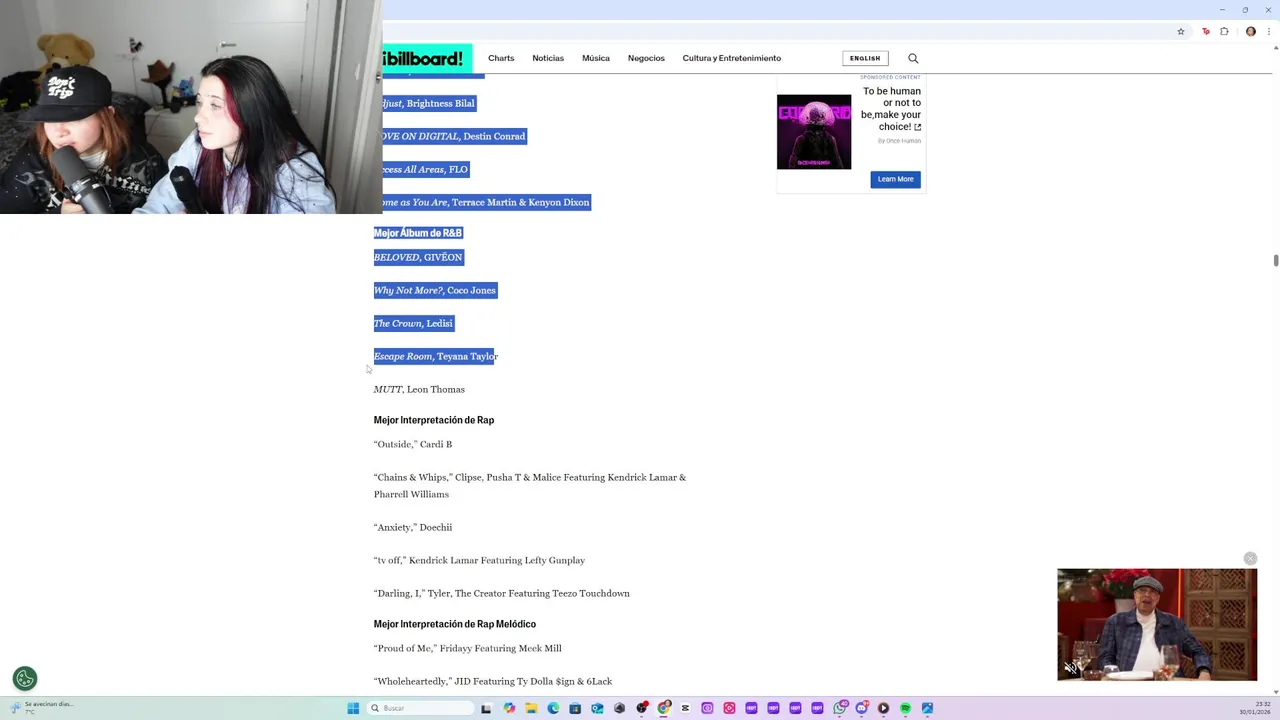Open the Billboard search magnifier icon
Image resolution: width=1280 pixels, height=720 pixels.
point(913,58)
